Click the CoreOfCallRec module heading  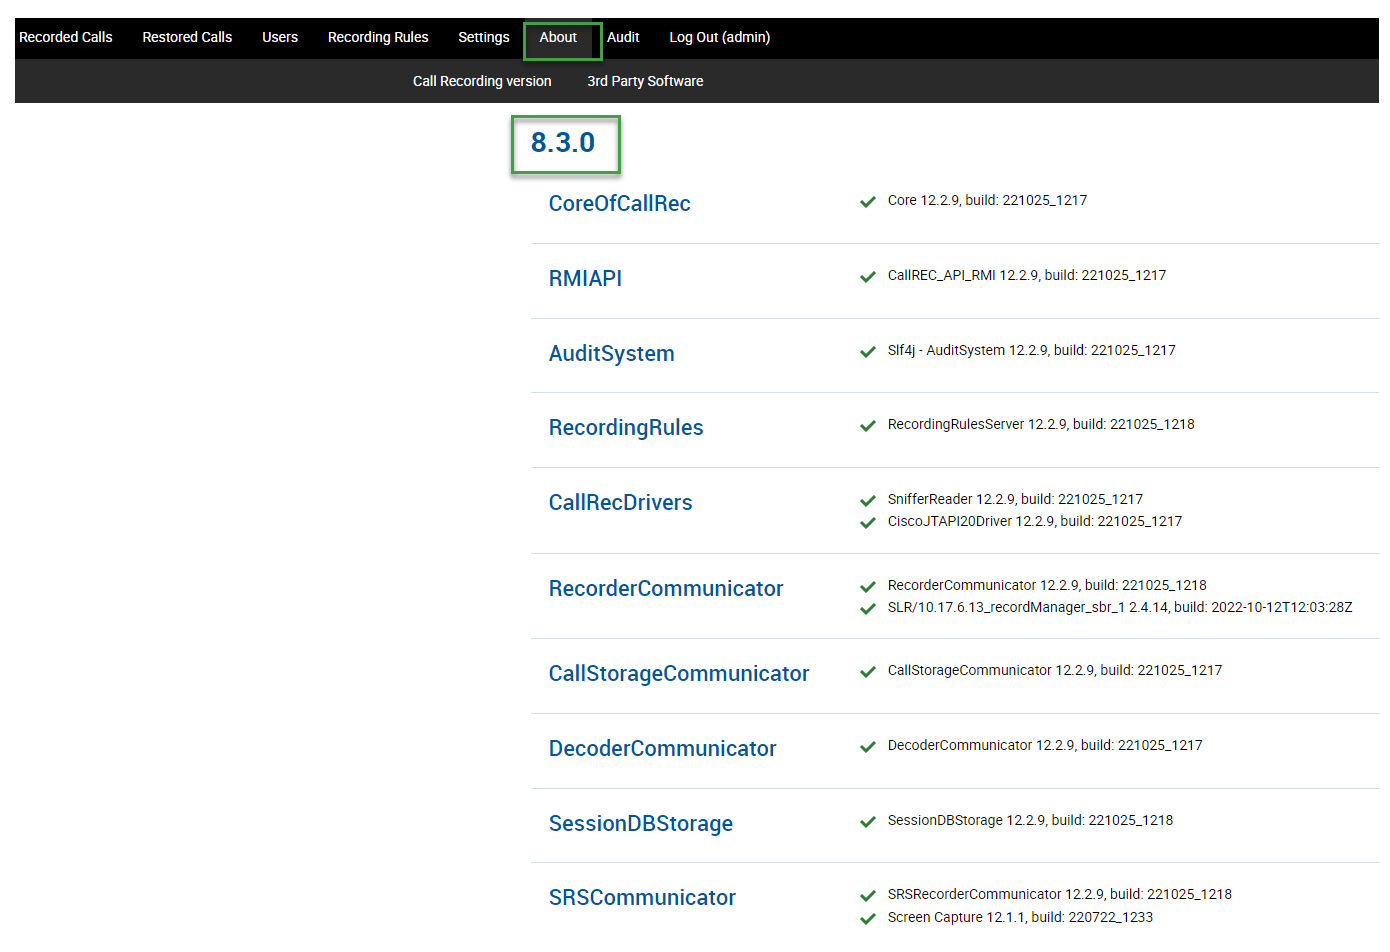(x=619, y=203)
